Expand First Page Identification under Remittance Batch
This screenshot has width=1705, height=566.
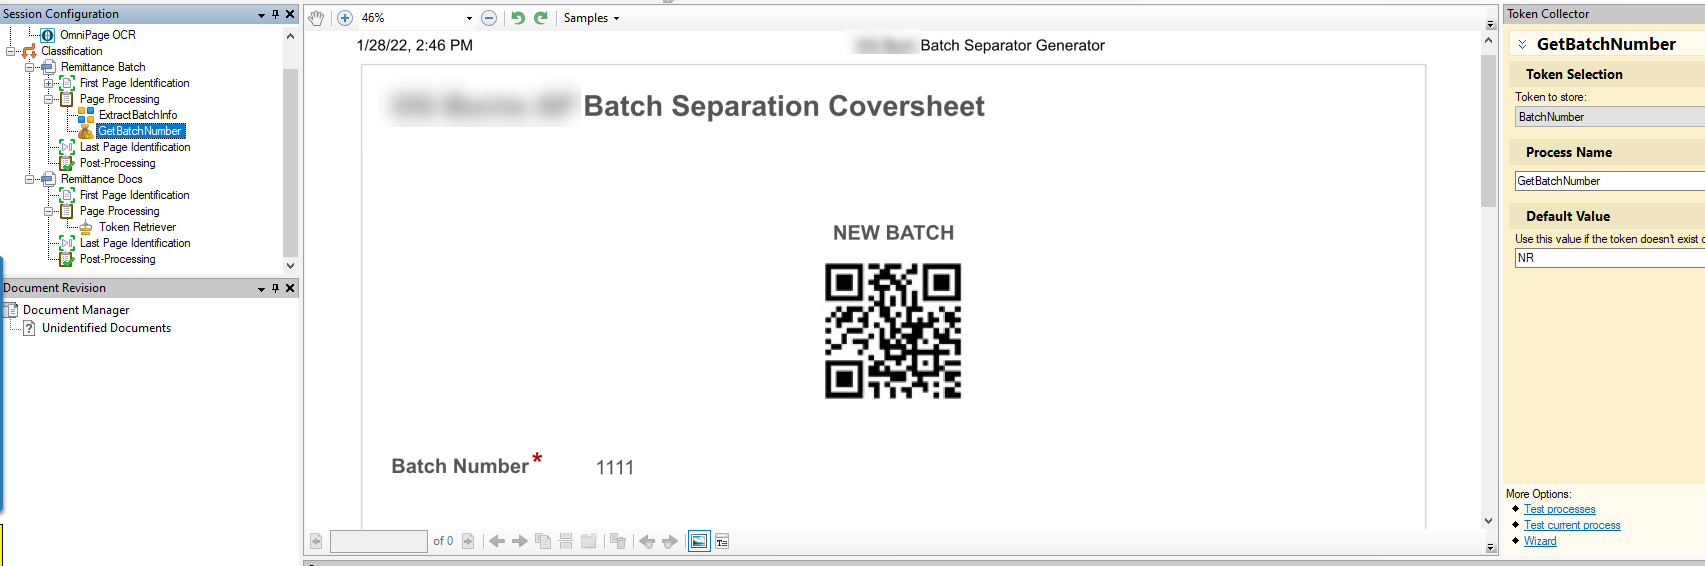click(x=49, y=83)
